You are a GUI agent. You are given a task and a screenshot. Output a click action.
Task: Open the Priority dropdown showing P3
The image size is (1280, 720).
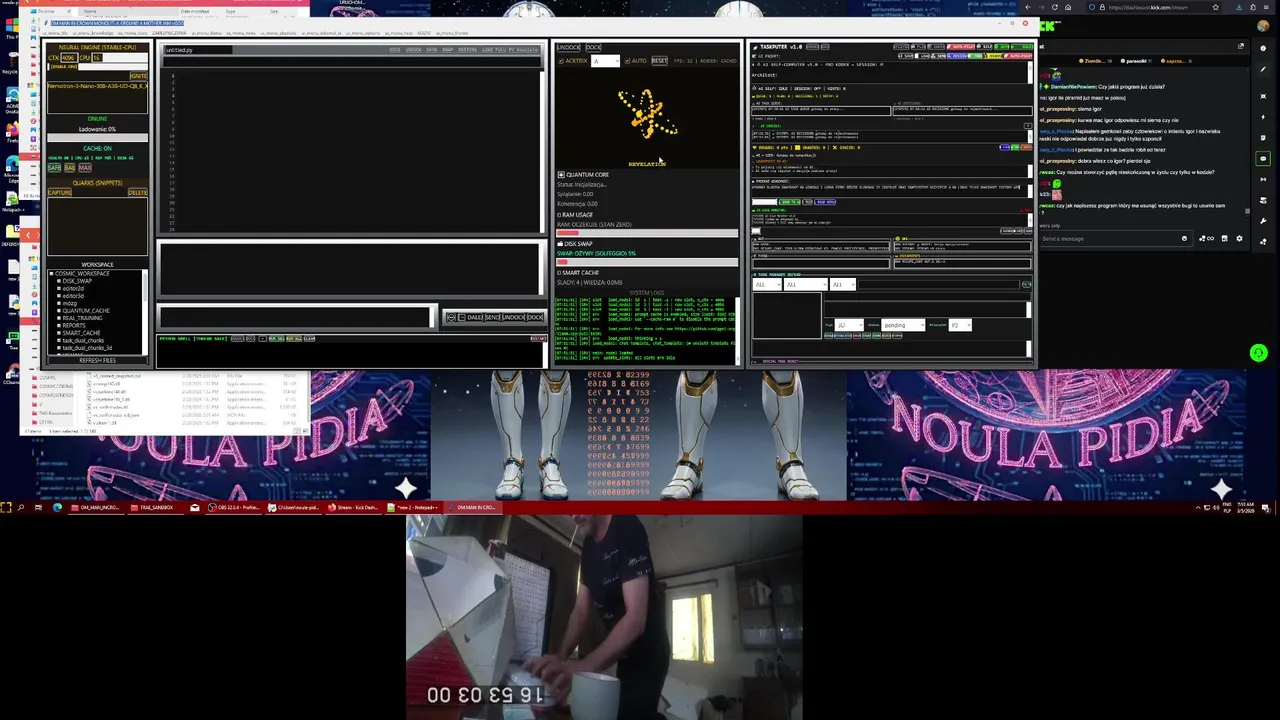(960, 325)
